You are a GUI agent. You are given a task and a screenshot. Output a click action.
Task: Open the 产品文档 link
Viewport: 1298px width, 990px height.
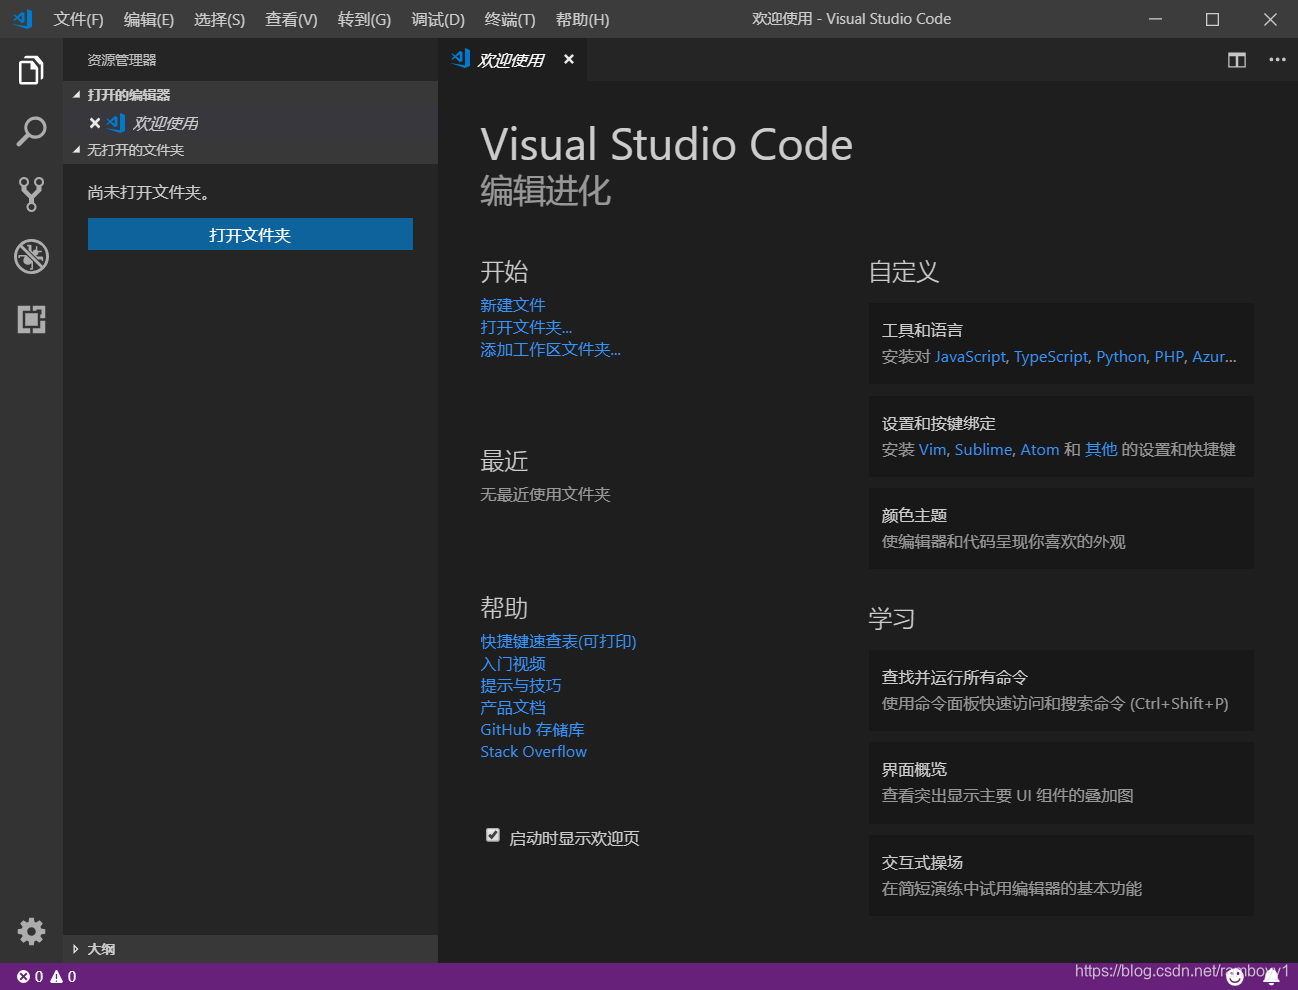[512, 707]
